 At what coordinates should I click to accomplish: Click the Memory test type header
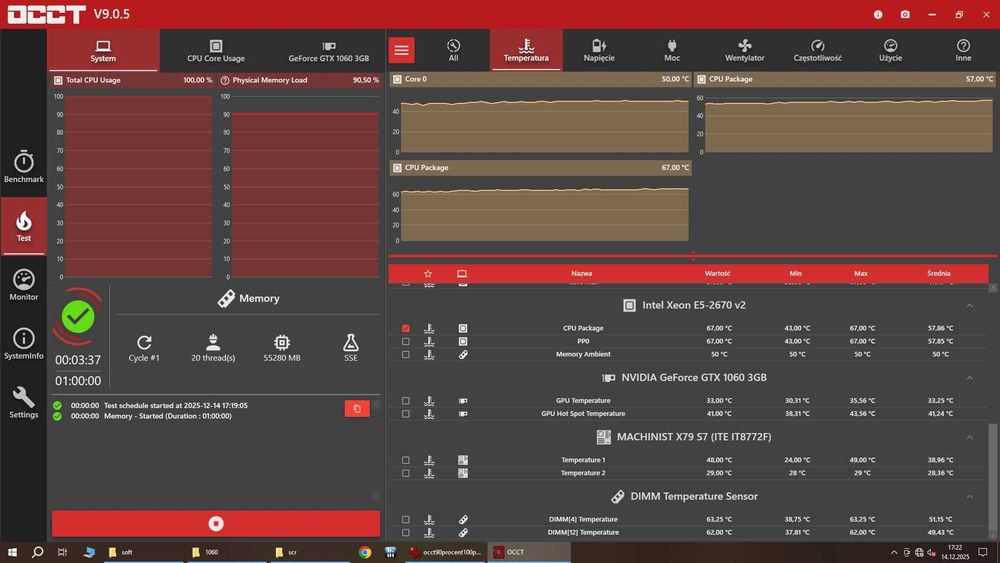click(x=248, y=298)
